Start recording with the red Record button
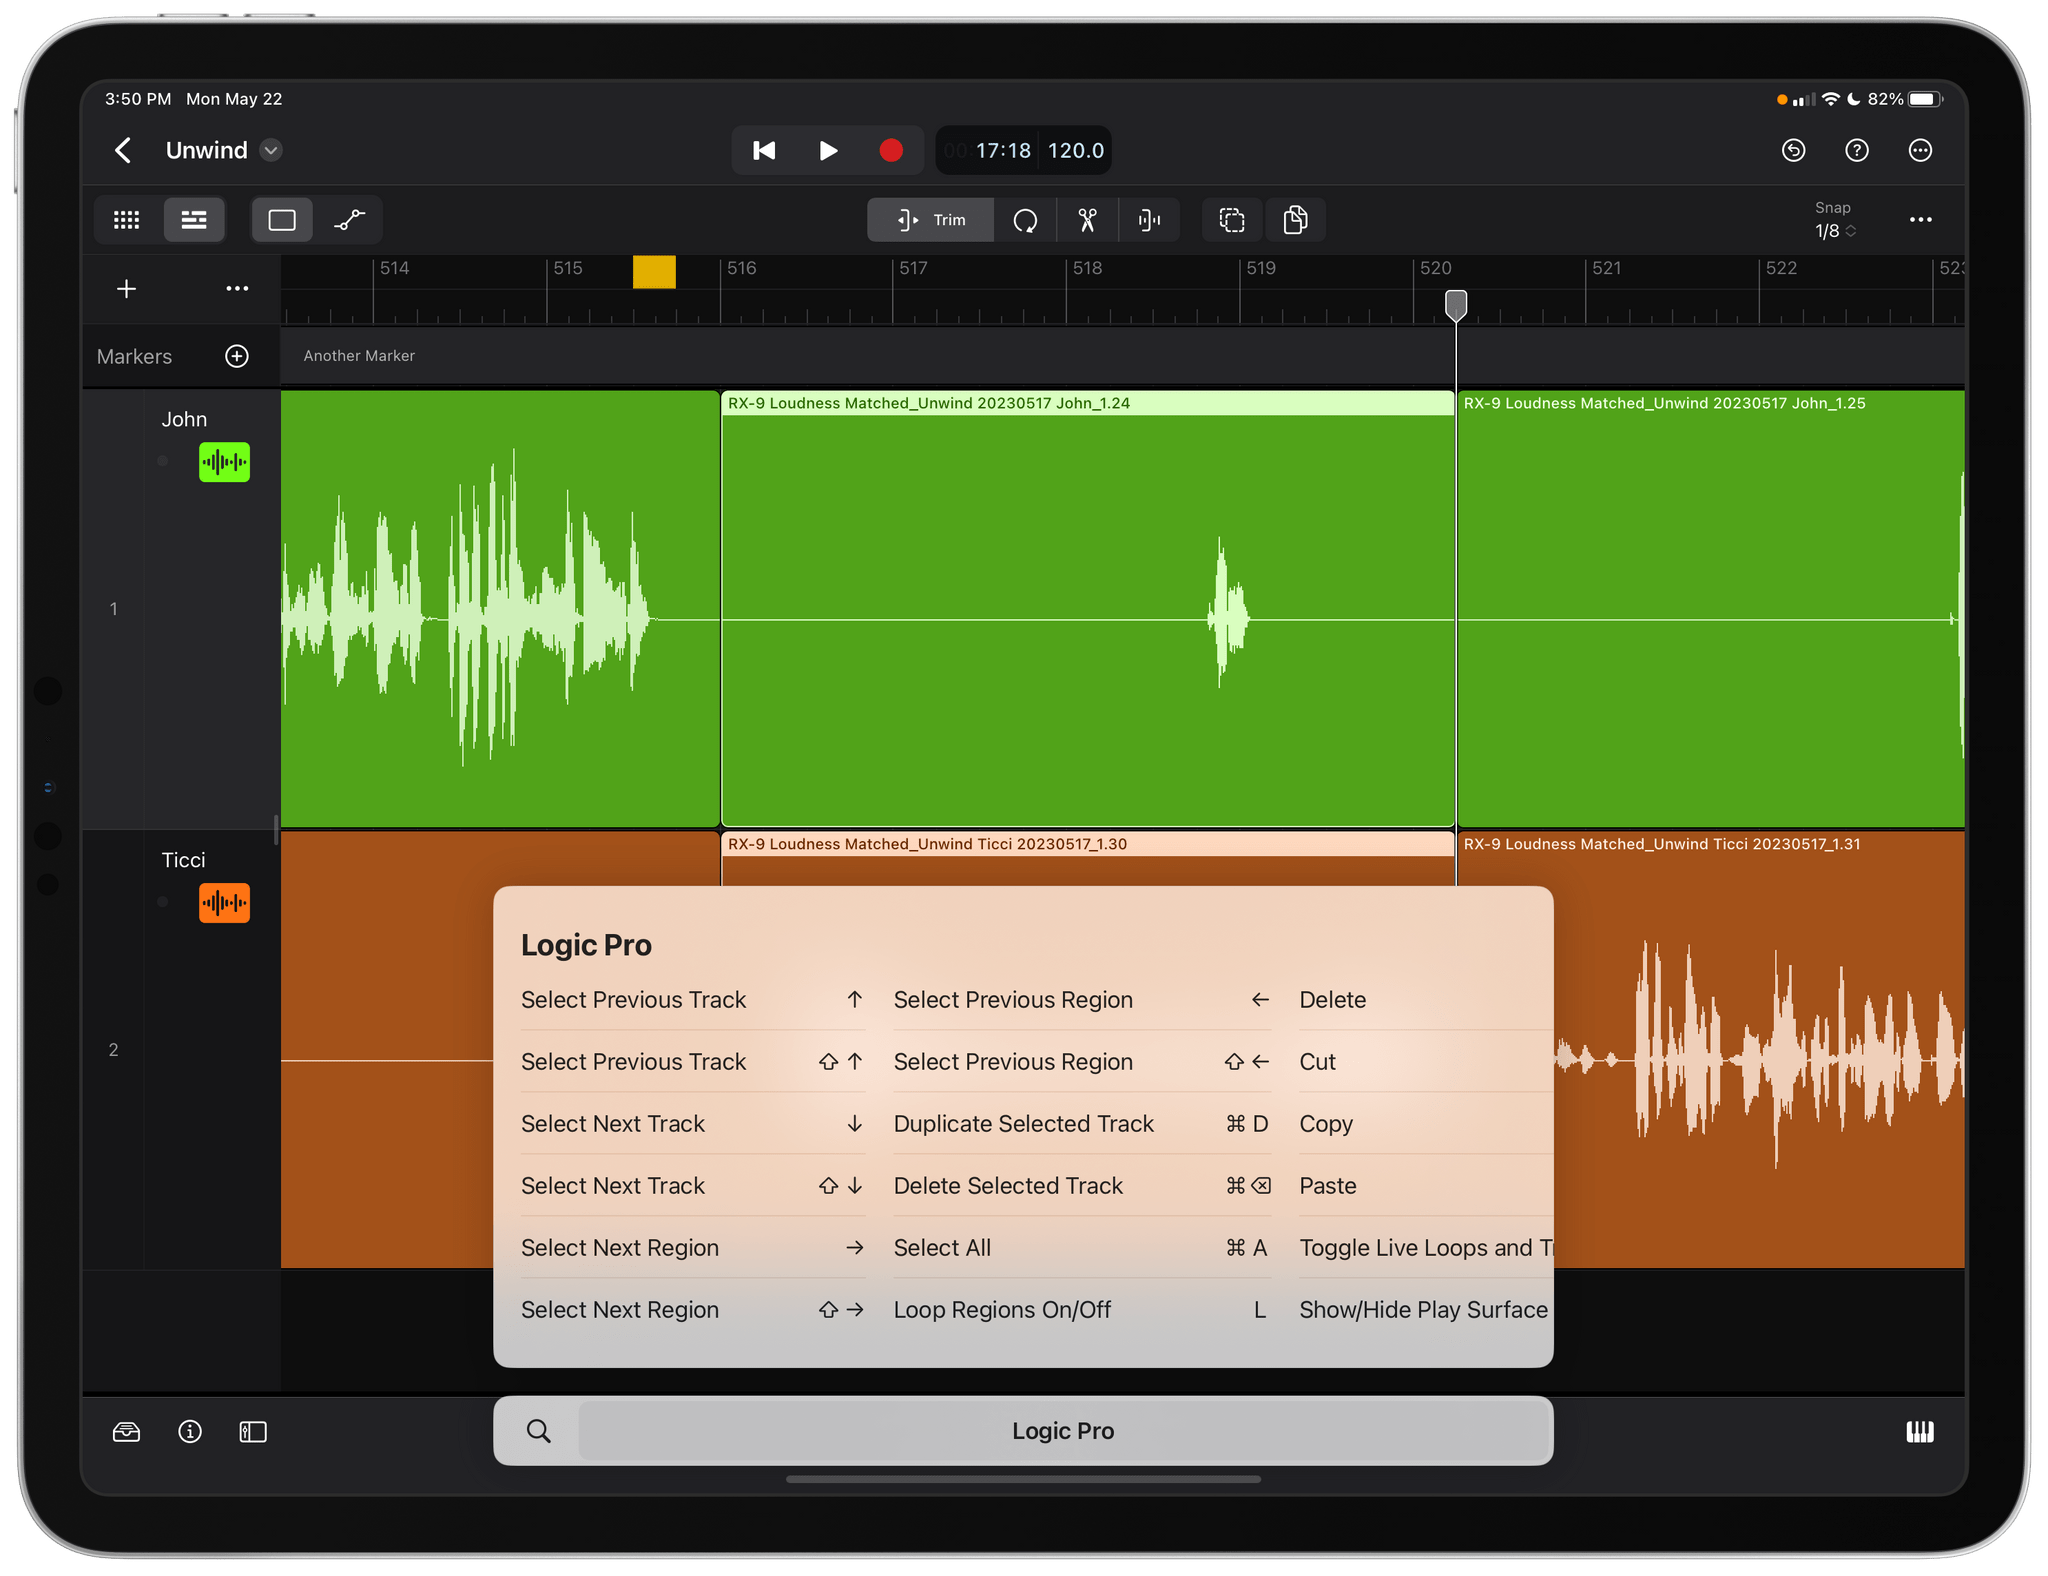2048x1576 pixels. coord(891,150)
